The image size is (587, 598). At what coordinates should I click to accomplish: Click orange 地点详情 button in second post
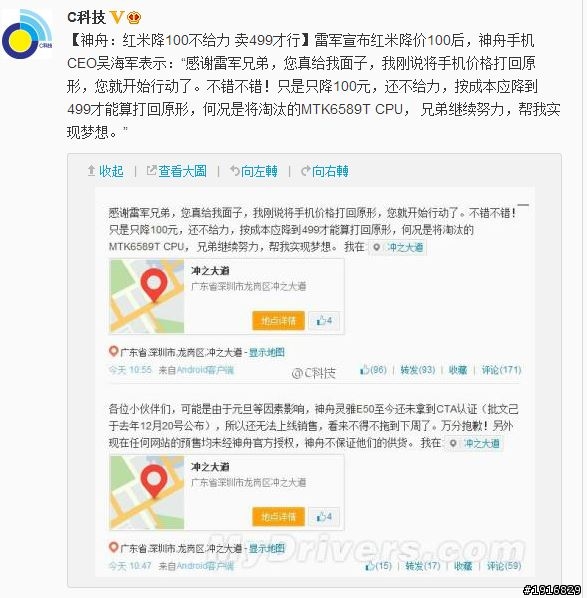[x=278, y=517]
